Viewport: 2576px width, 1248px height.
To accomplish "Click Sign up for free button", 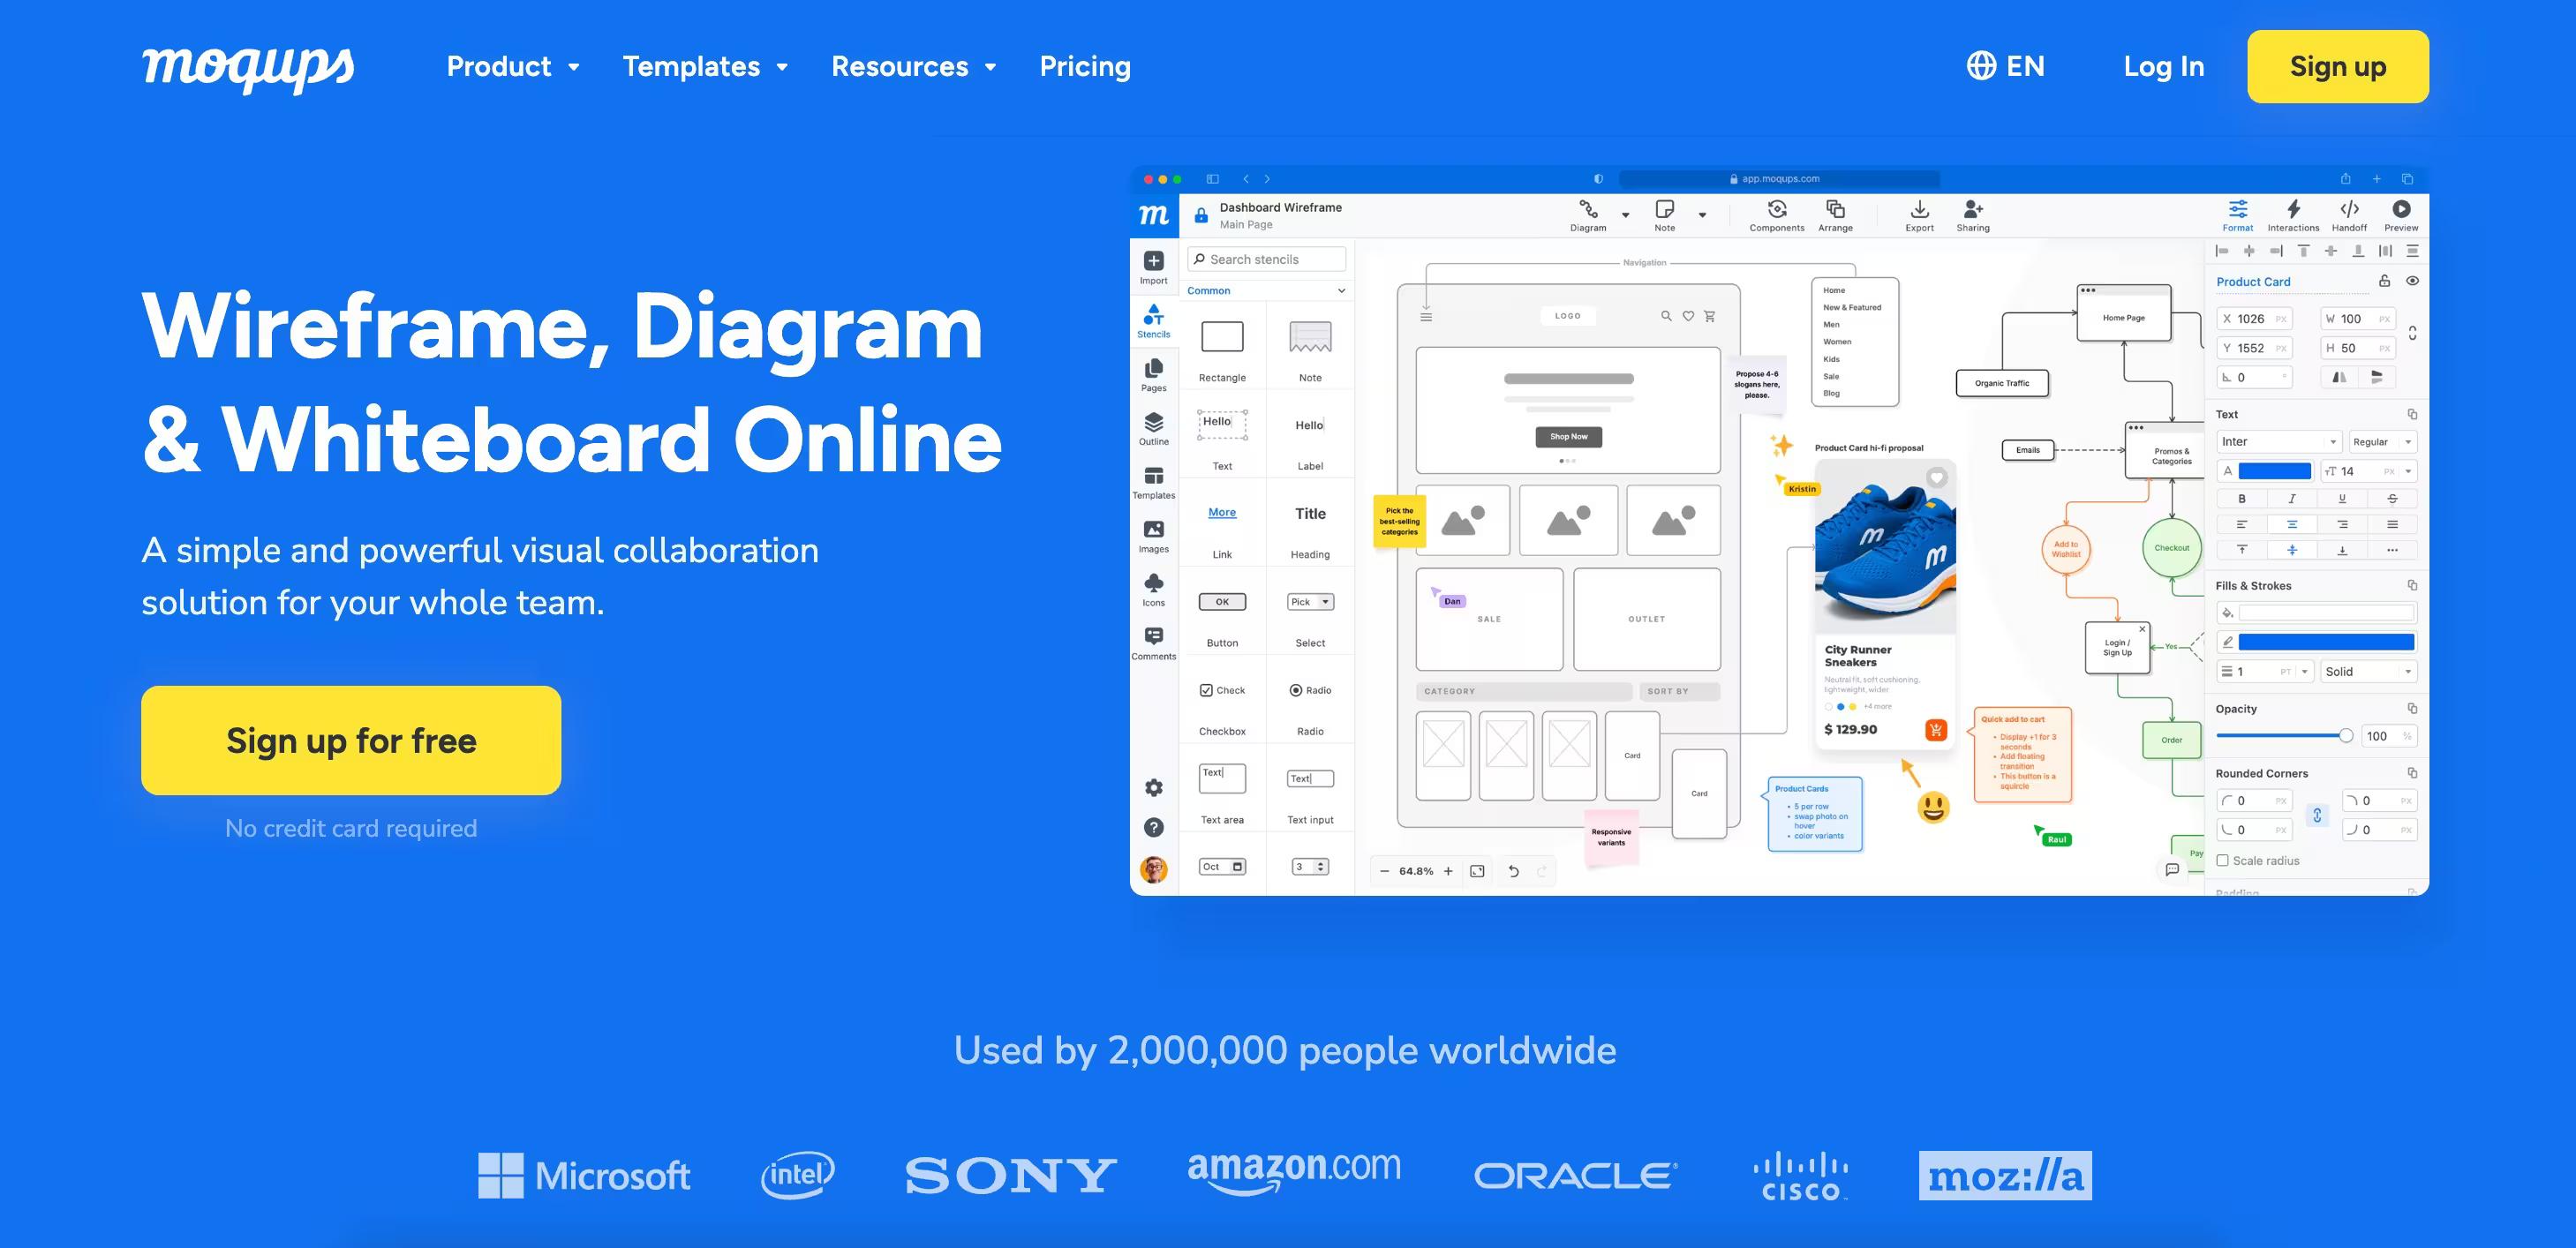I will point(351,740).
